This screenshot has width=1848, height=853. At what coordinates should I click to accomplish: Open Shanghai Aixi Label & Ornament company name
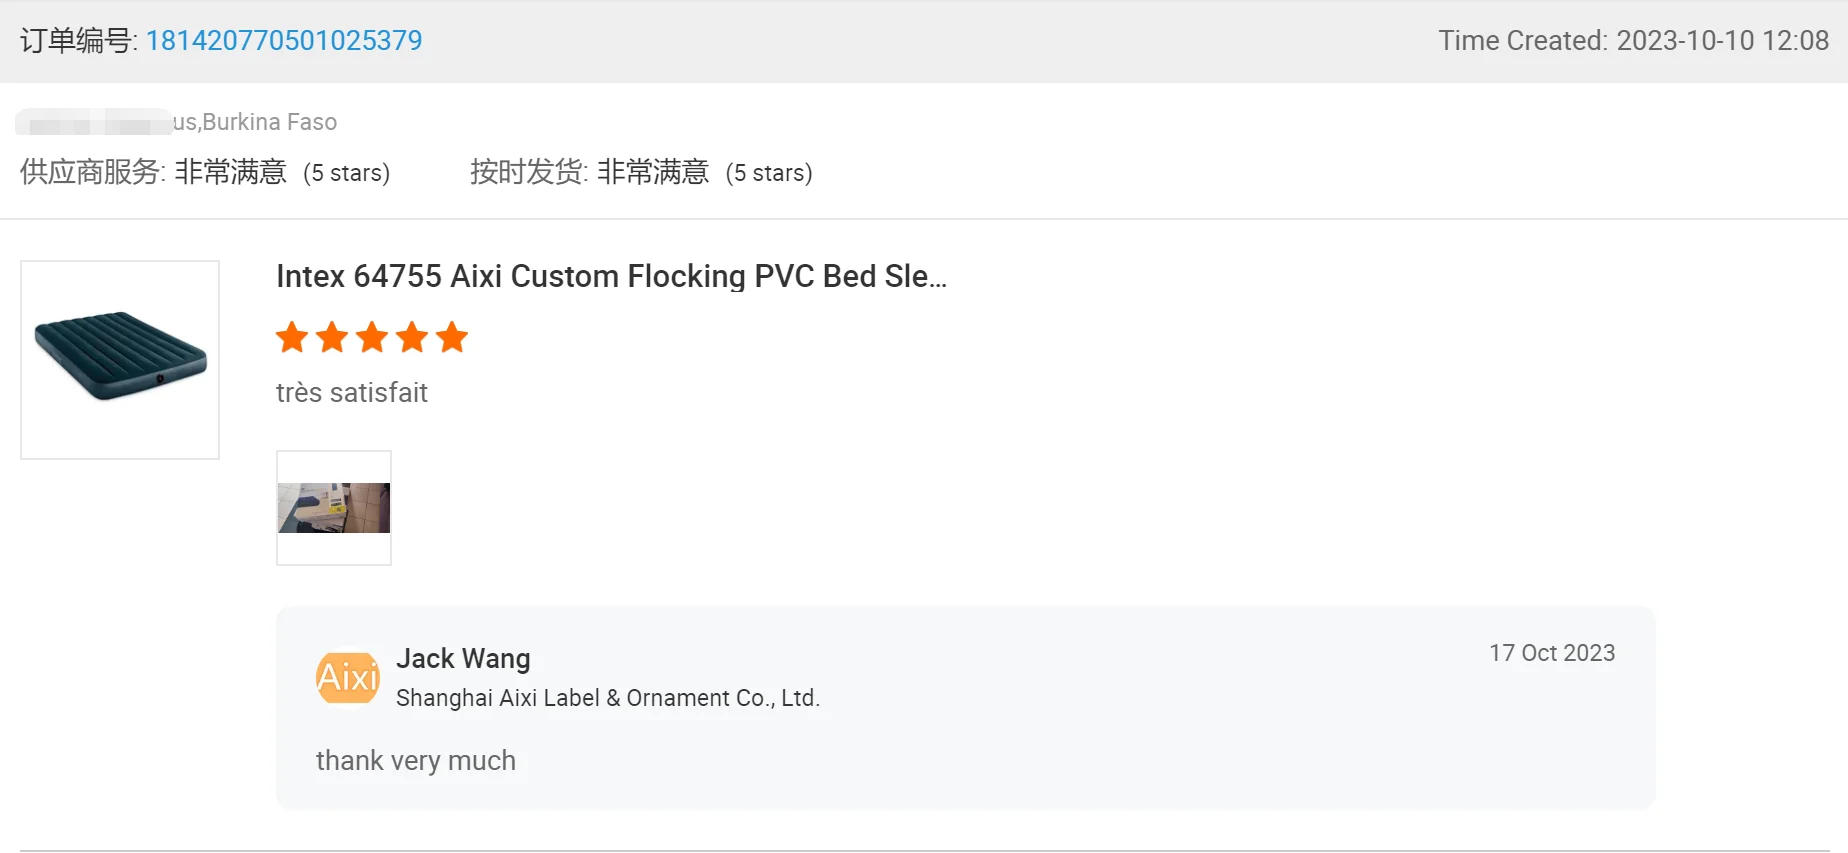607,698
